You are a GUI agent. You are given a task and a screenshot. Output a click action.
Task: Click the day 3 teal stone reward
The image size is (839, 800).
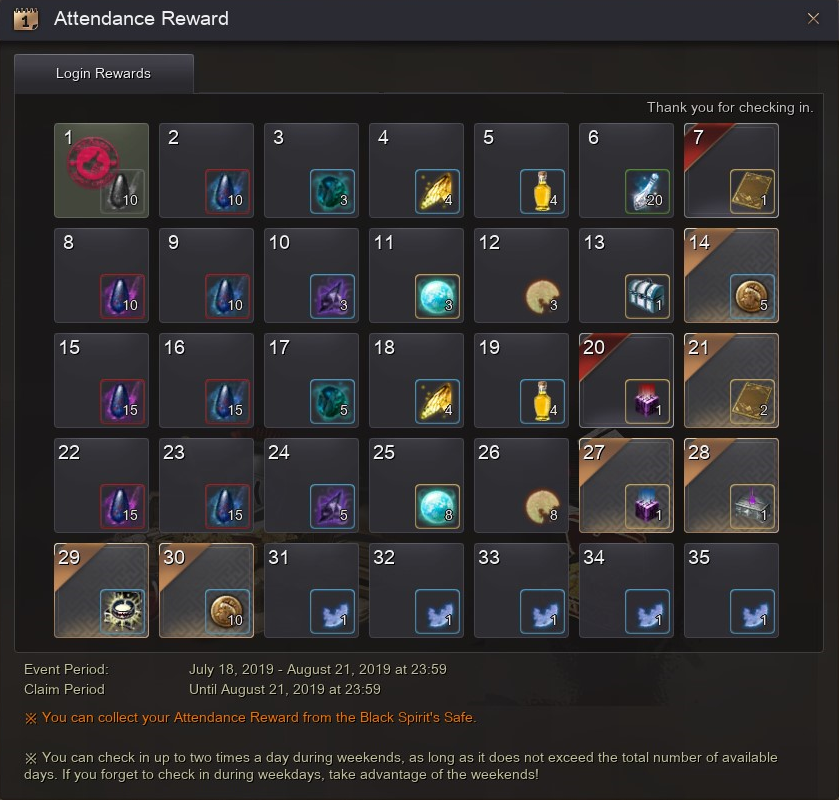[x=332, y=192]
